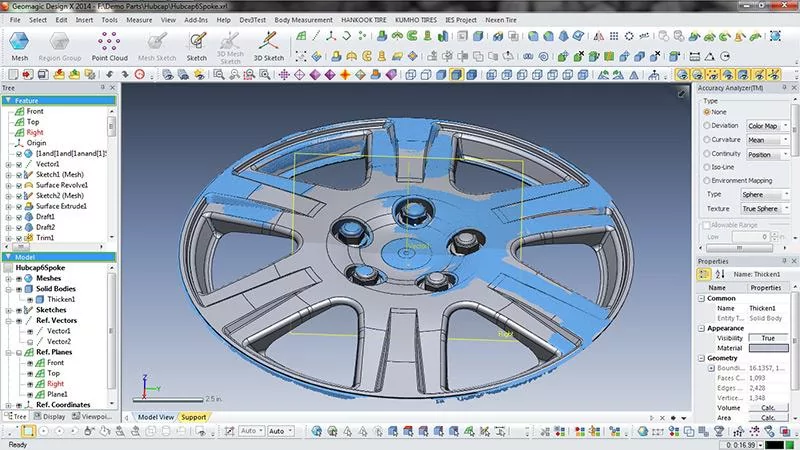Select the Mesh mode icon
Viewport: 800px width, 450px height.
coord(20,45)
